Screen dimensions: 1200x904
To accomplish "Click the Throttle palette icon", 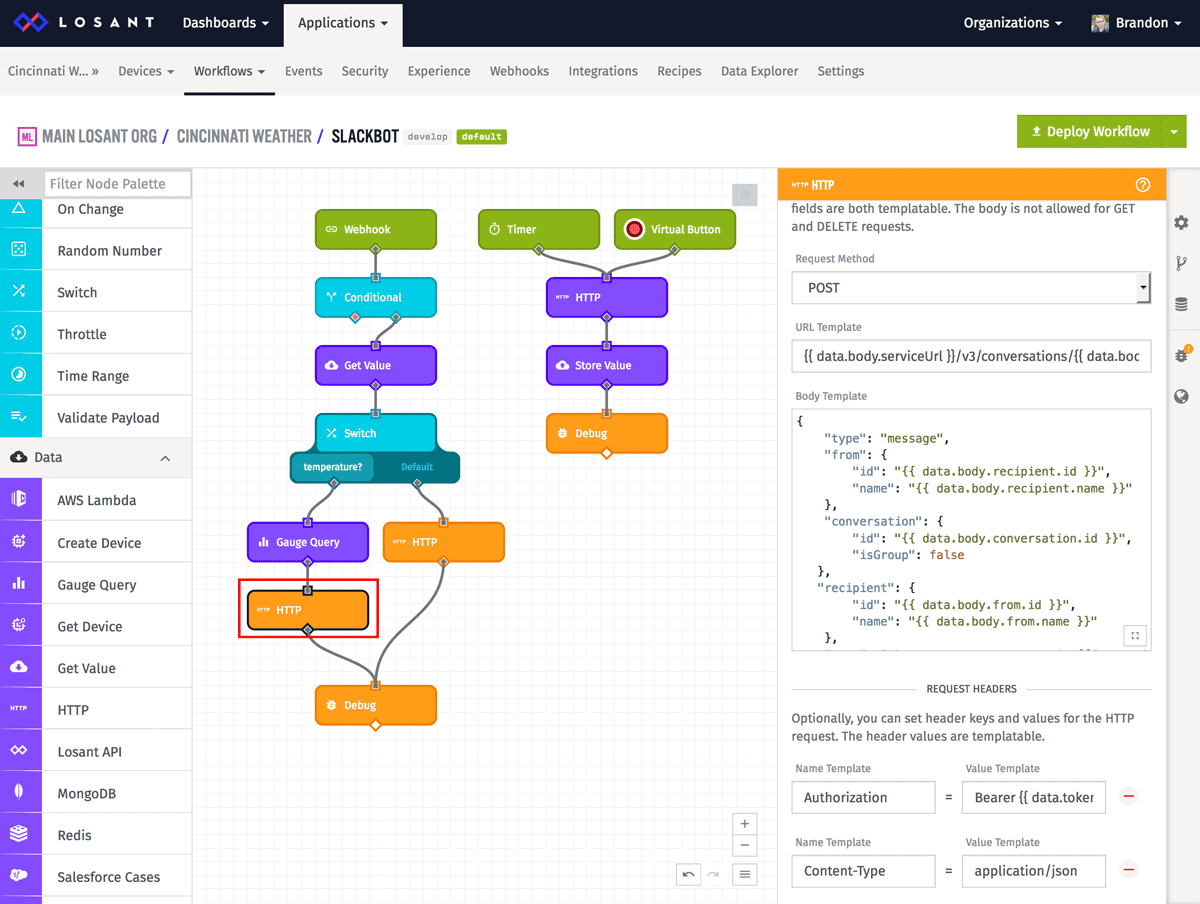I will pos(19,334).
